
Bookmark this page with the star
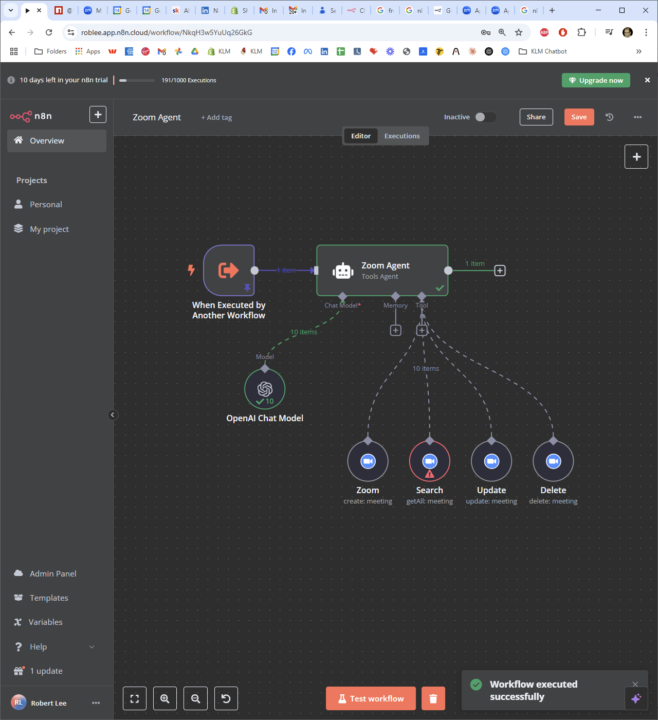[x=519, y=32]
